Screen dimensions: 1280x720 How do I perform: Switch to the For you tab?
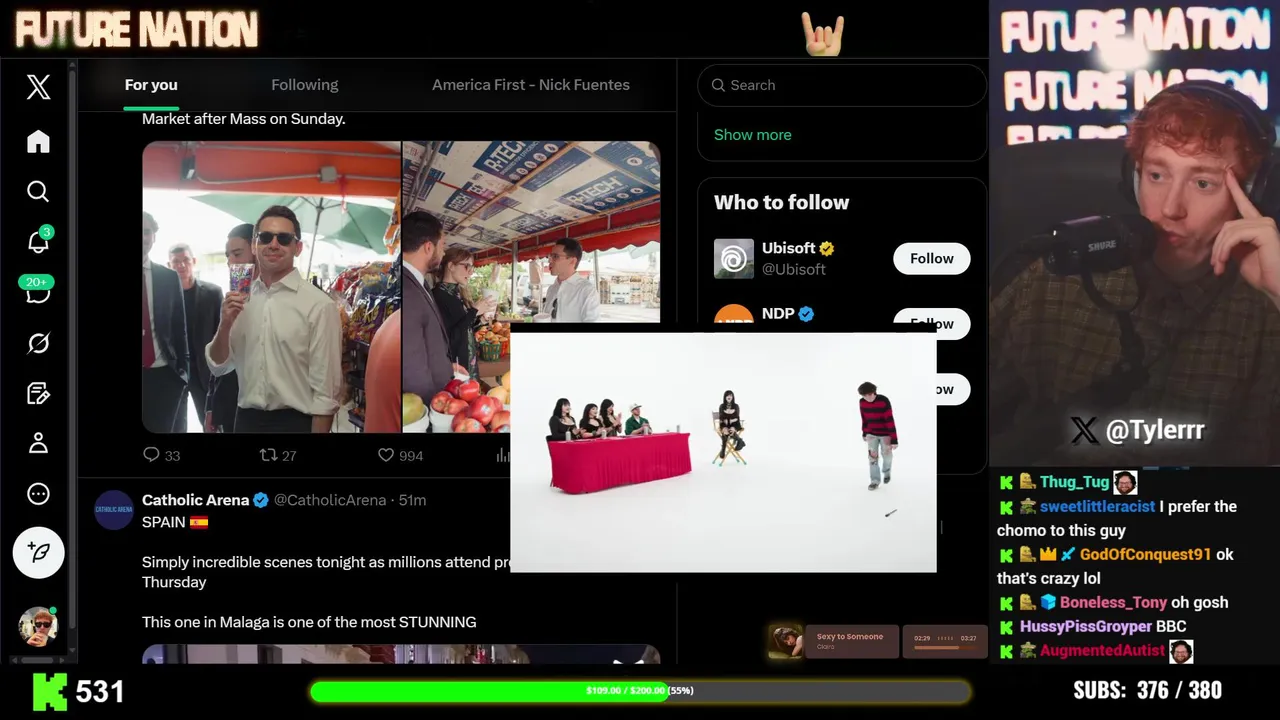tap(151, 85)
